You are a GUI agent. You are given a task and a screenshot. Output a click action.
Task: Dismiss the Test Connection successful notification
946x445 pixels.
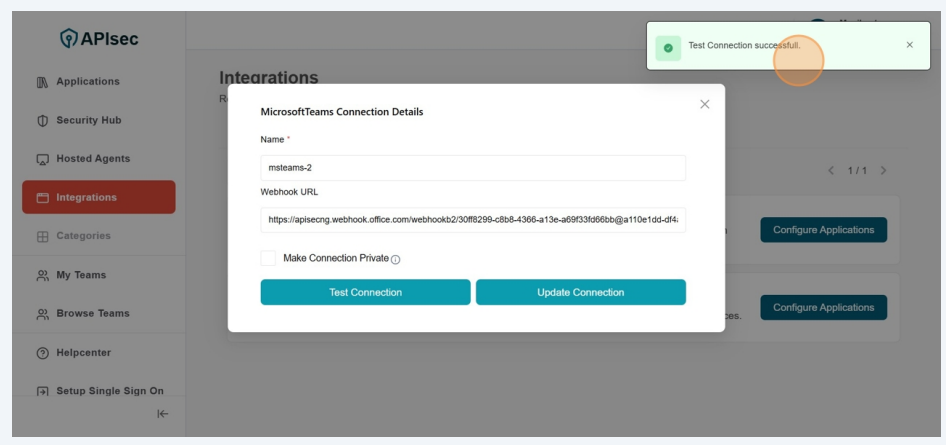[x=909, y=45]
